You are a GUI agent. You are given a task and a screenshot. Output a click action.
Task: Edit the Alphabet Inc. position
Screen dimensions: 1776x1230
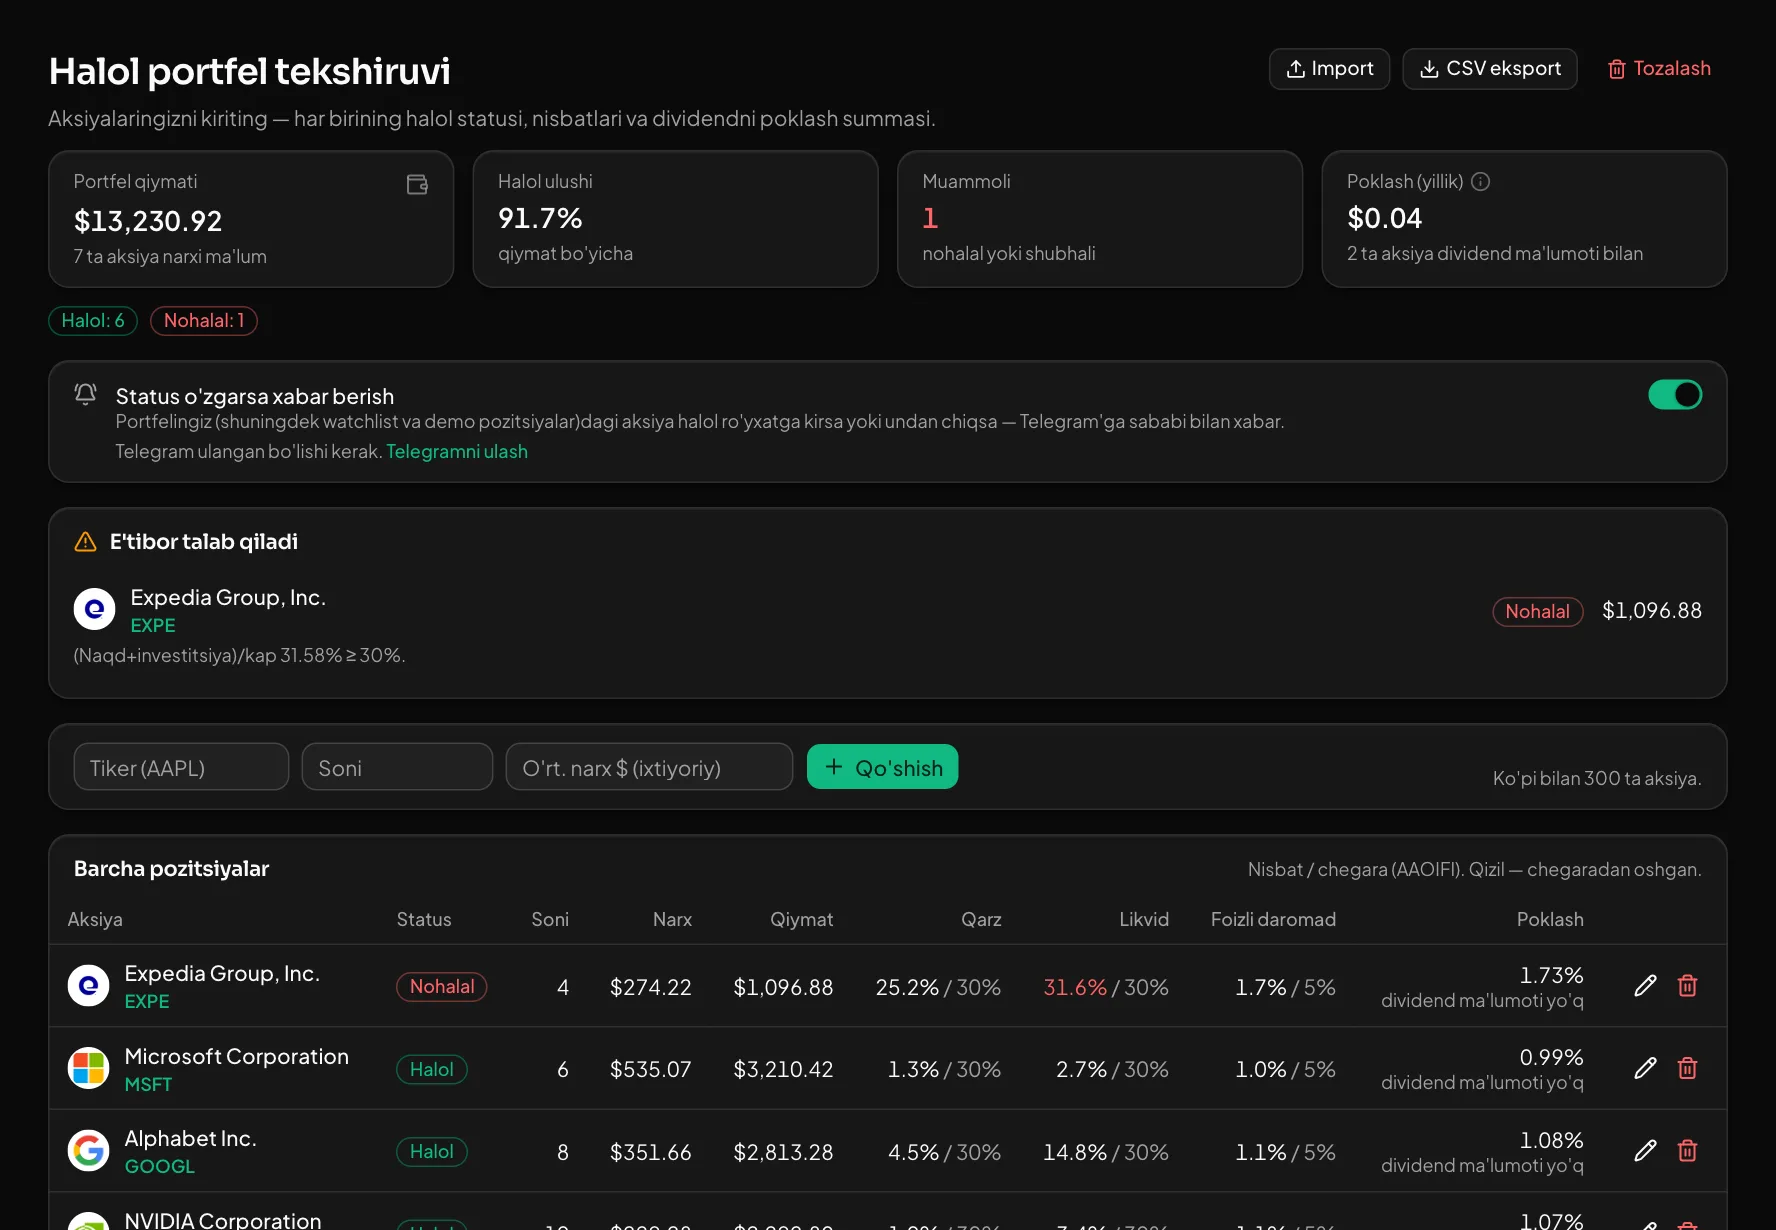click(1645, 1151)
